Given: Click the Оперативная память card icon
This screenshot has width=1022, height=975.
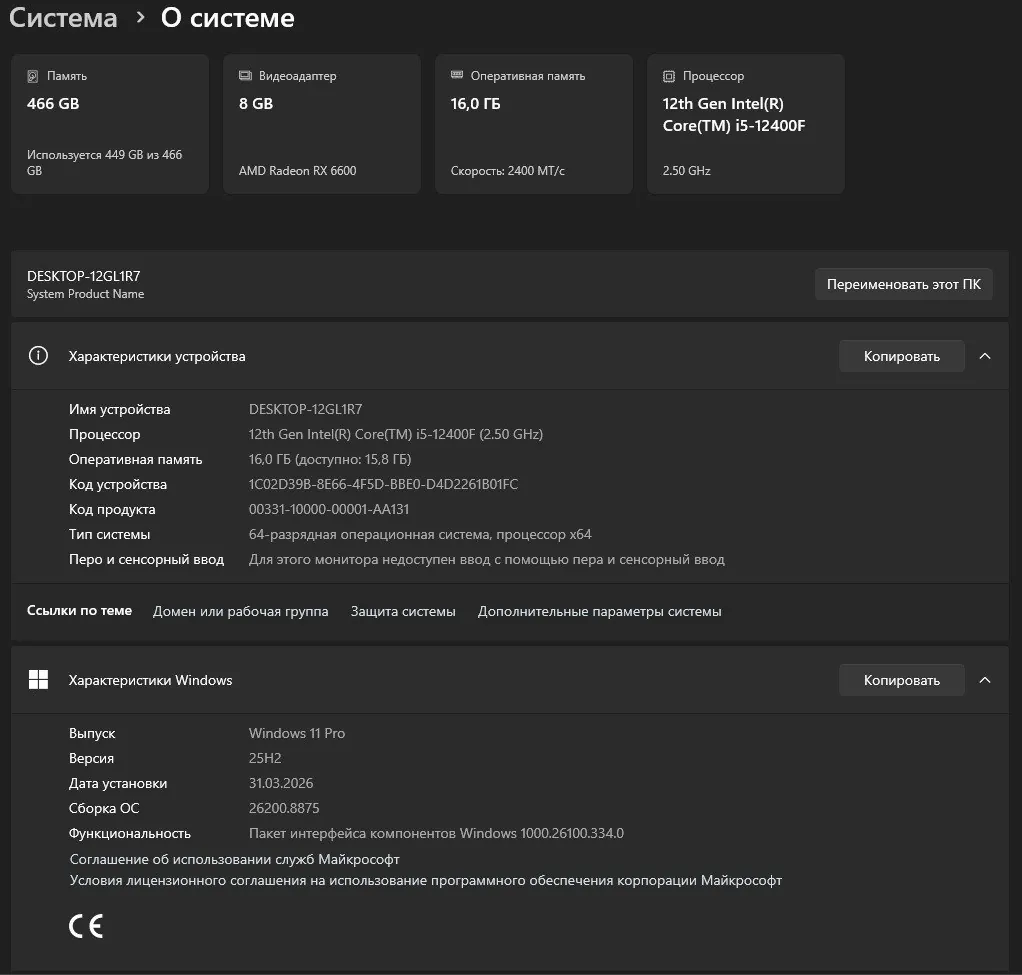Looking at the screenshot, I should (457, 75).
